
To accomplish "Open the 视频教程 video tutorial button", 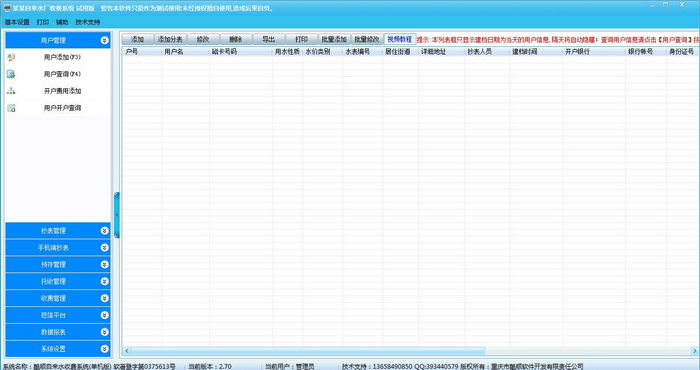I will coord(400,39).
